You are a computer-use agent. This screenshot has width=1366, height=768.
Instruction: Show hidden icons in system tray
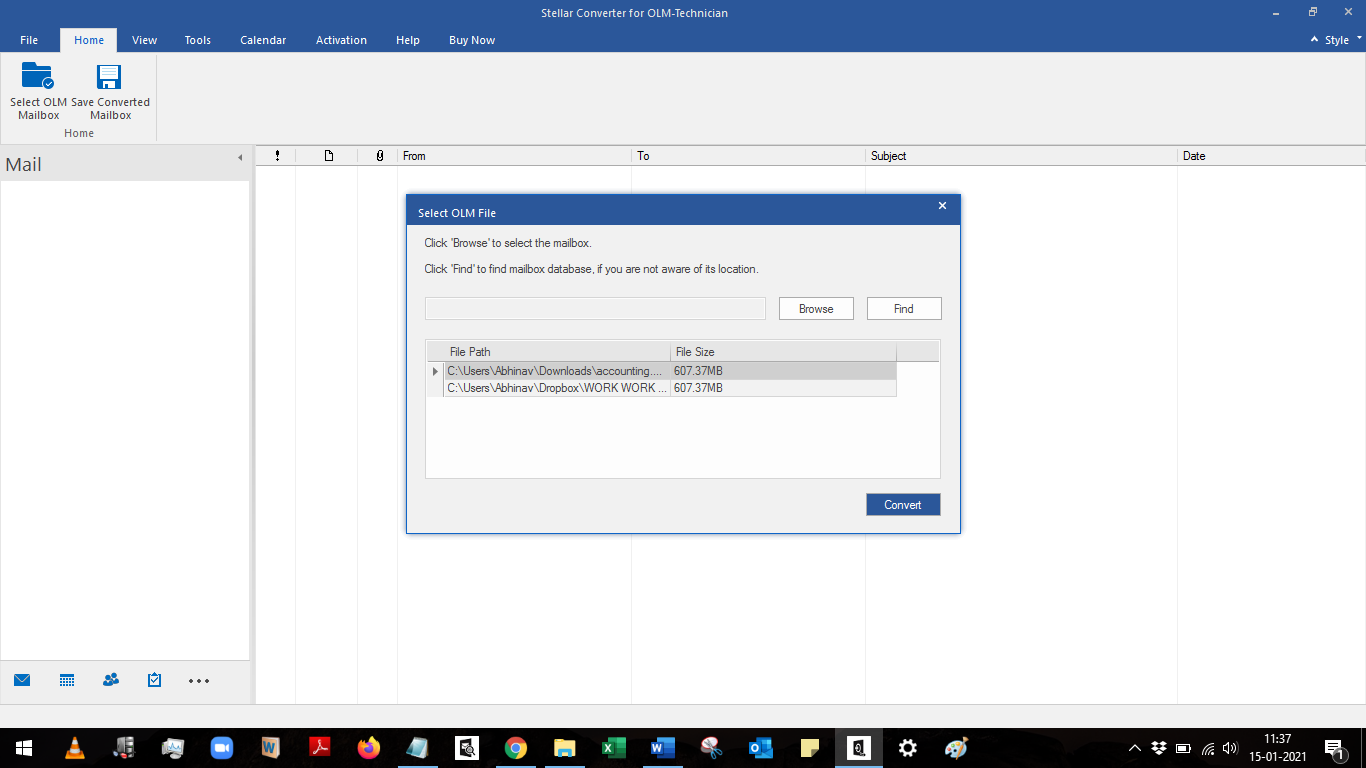1135,747
